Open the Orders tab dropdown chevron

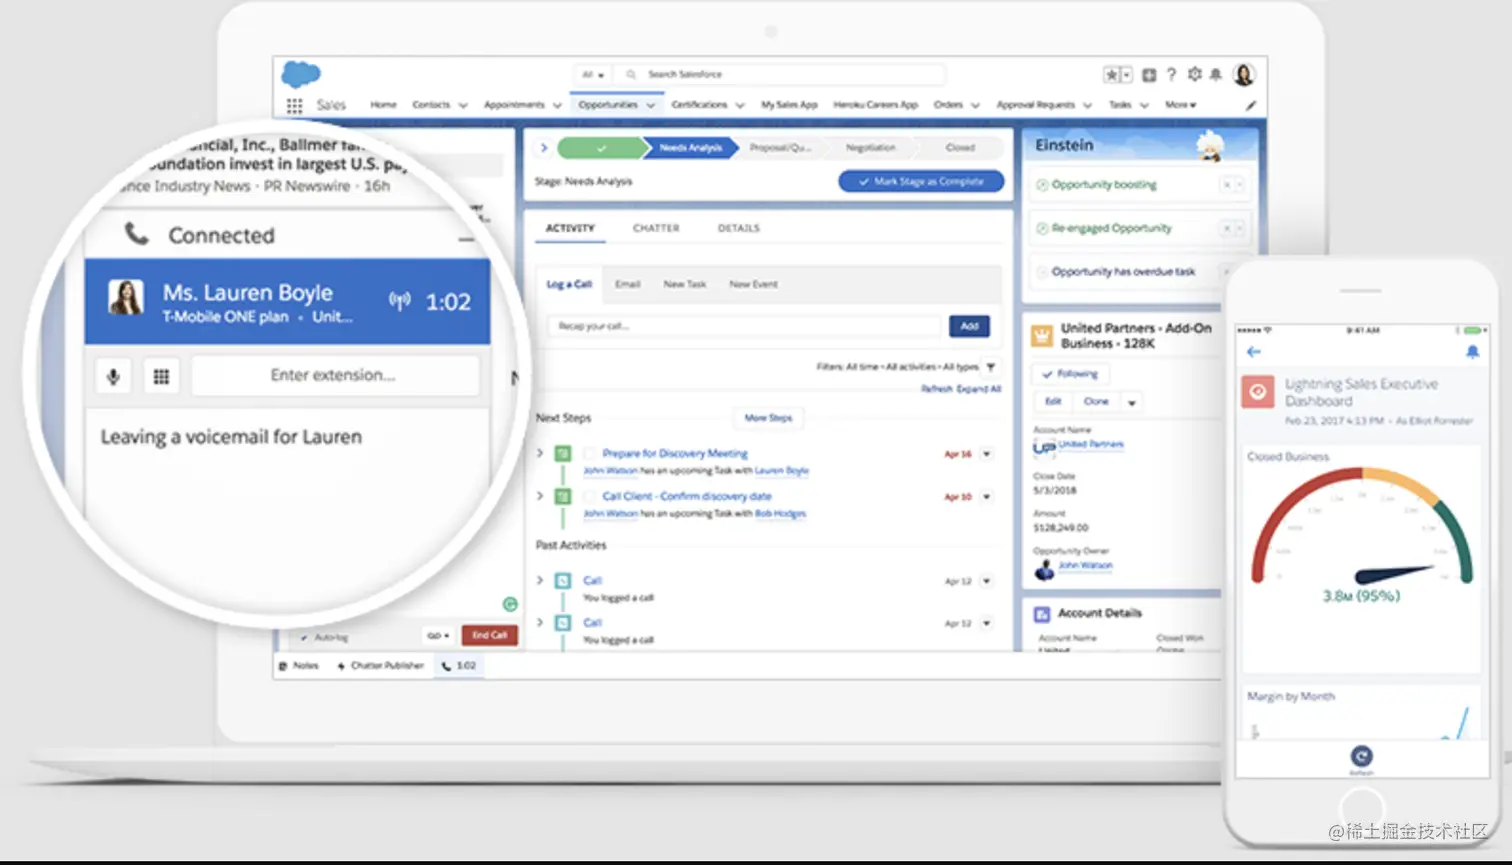pyautogui.click(x=975, y=105)
